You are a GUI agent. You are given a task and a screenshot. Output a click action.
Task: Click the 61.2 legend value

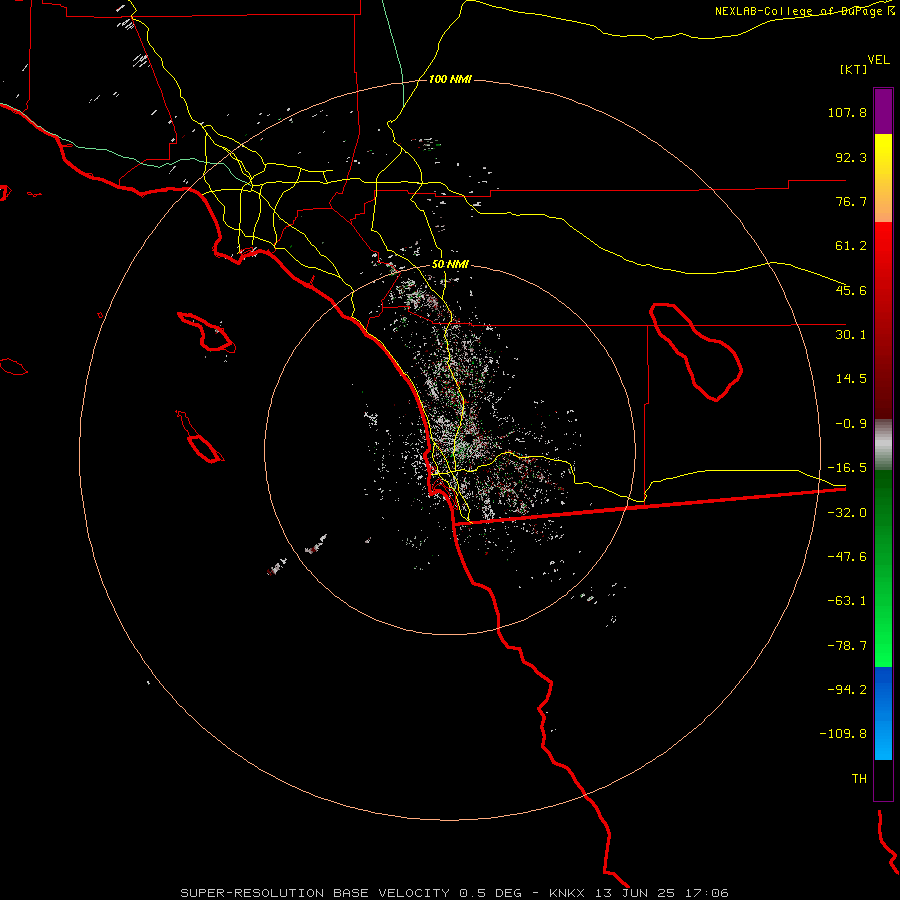point(851,246)
